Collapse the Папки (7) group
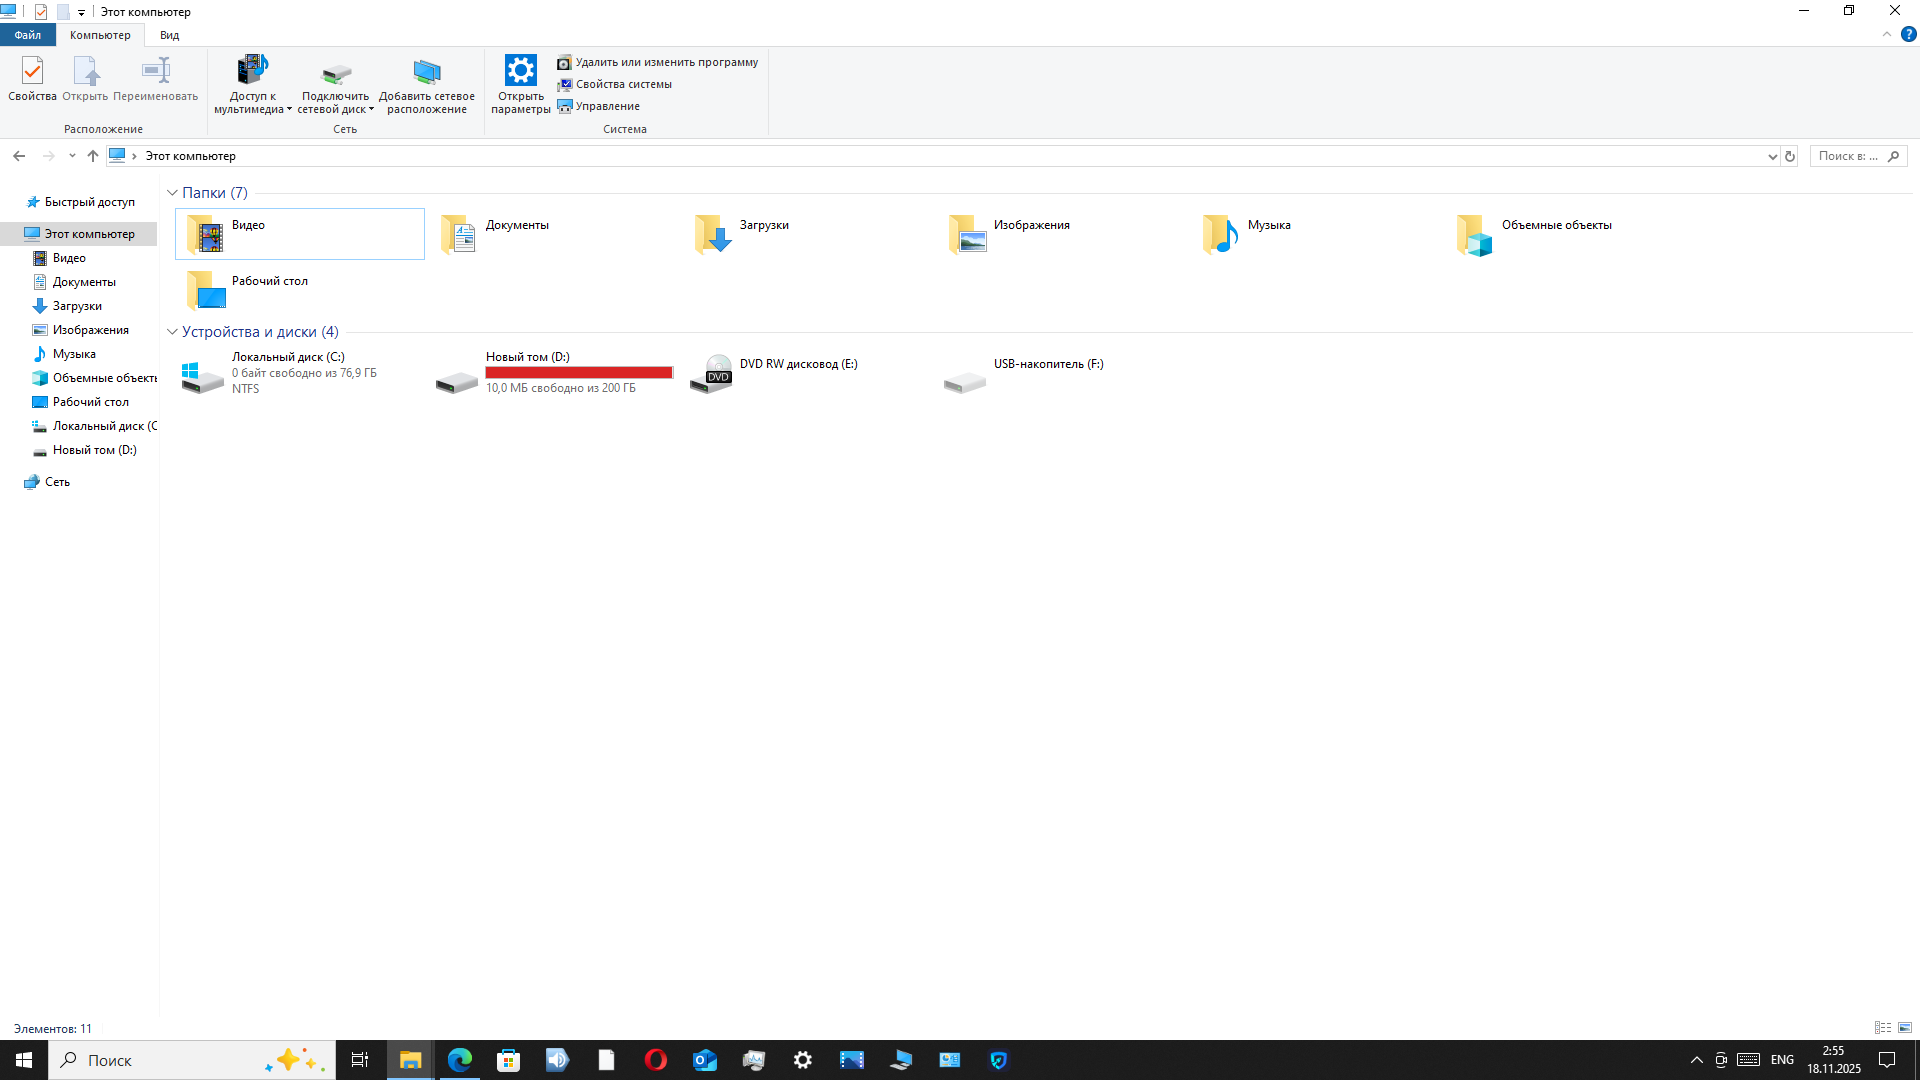This screenshot has height=1080, width=1920. 172,193
